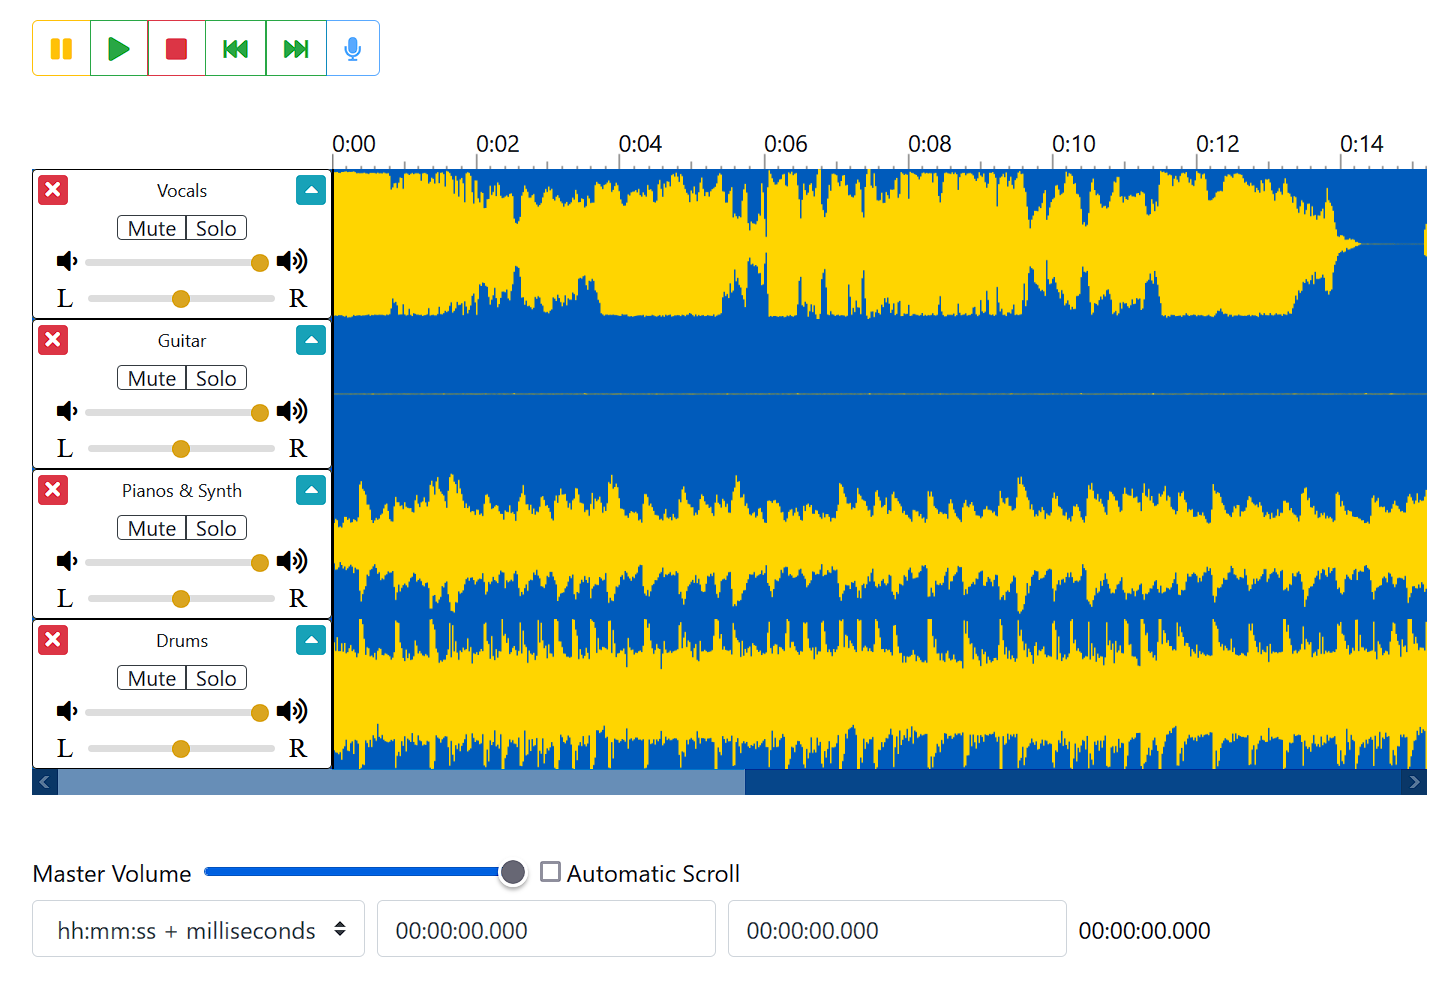Remove the Vocals track with red X
Image resolution: width=1447 pixels, height=982 pixels.
[x=53, y=190]
